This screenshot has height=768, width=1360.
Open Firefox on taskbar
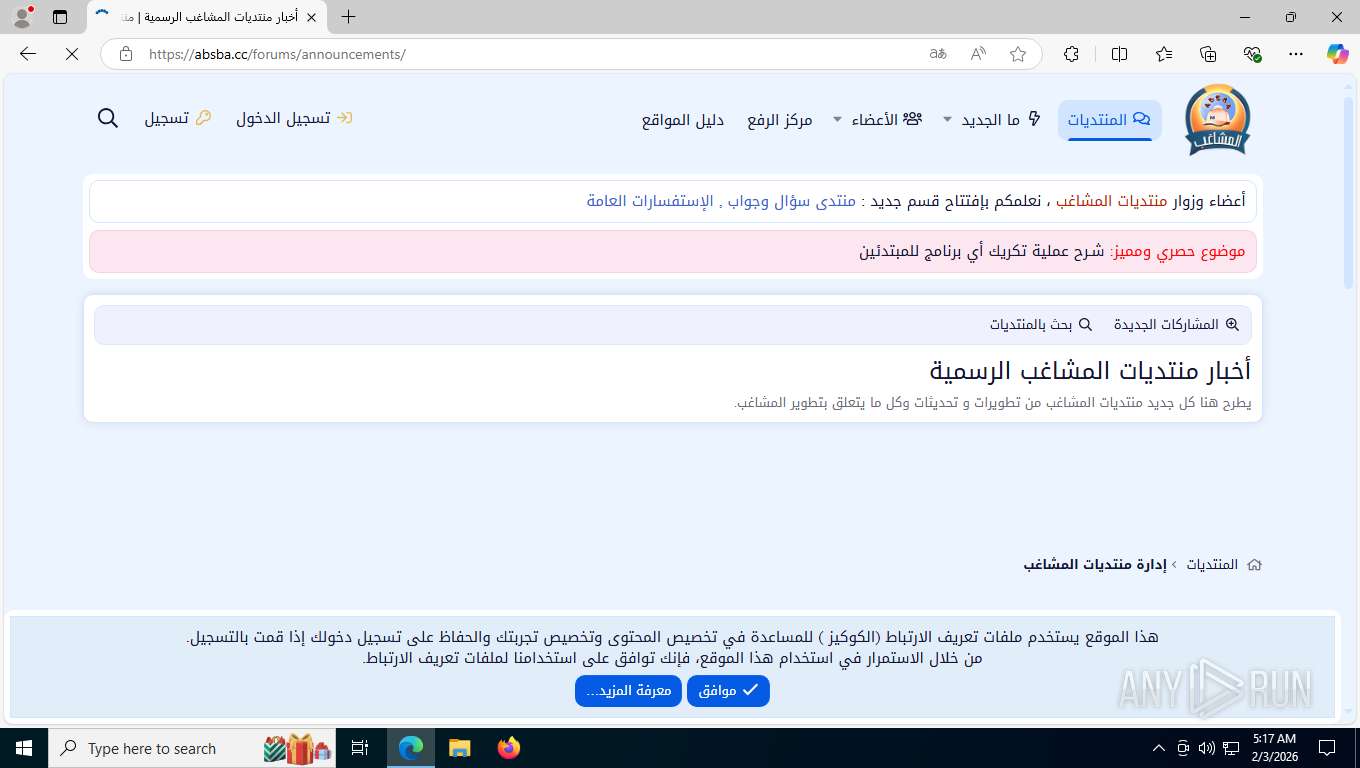[x=509, y=748]
